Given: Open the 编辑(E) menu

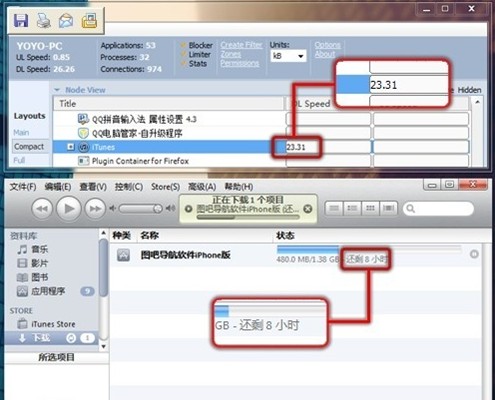Looking at the screenshot, I should 58,187.
